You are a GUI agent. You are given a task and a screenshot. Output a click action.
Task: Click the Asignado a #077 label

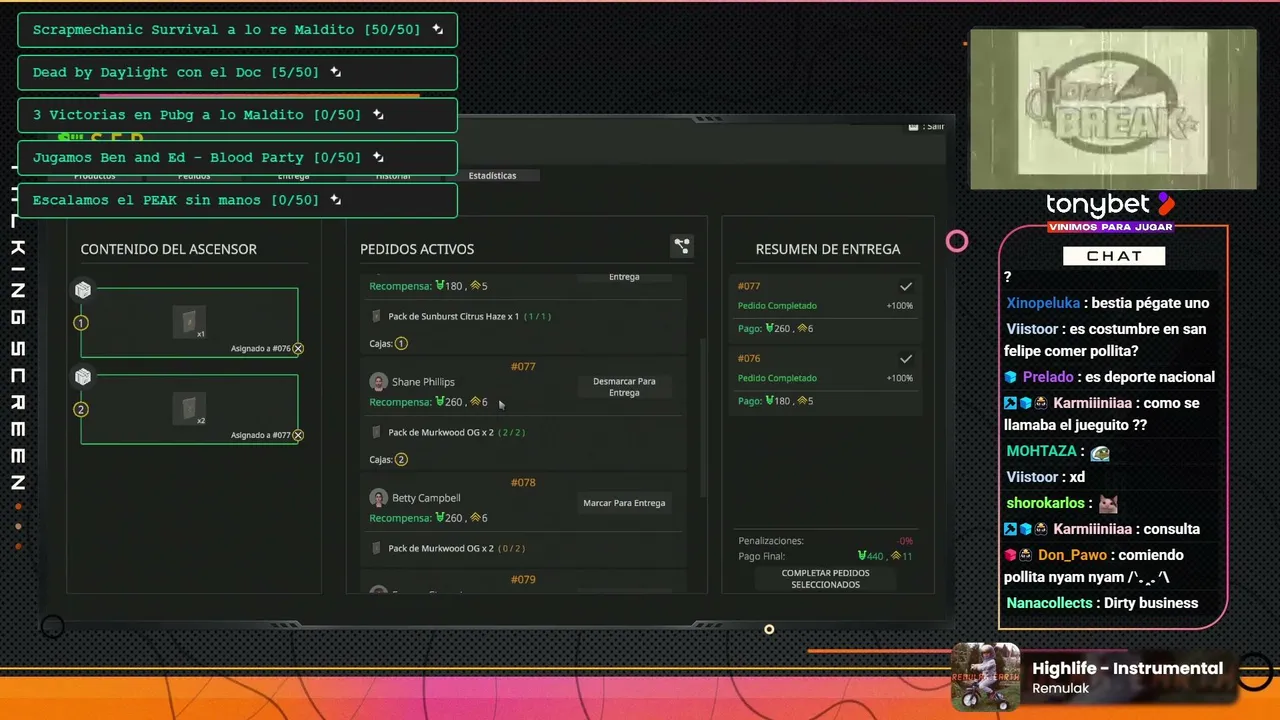pyautogui.click(x=260, y=435)
